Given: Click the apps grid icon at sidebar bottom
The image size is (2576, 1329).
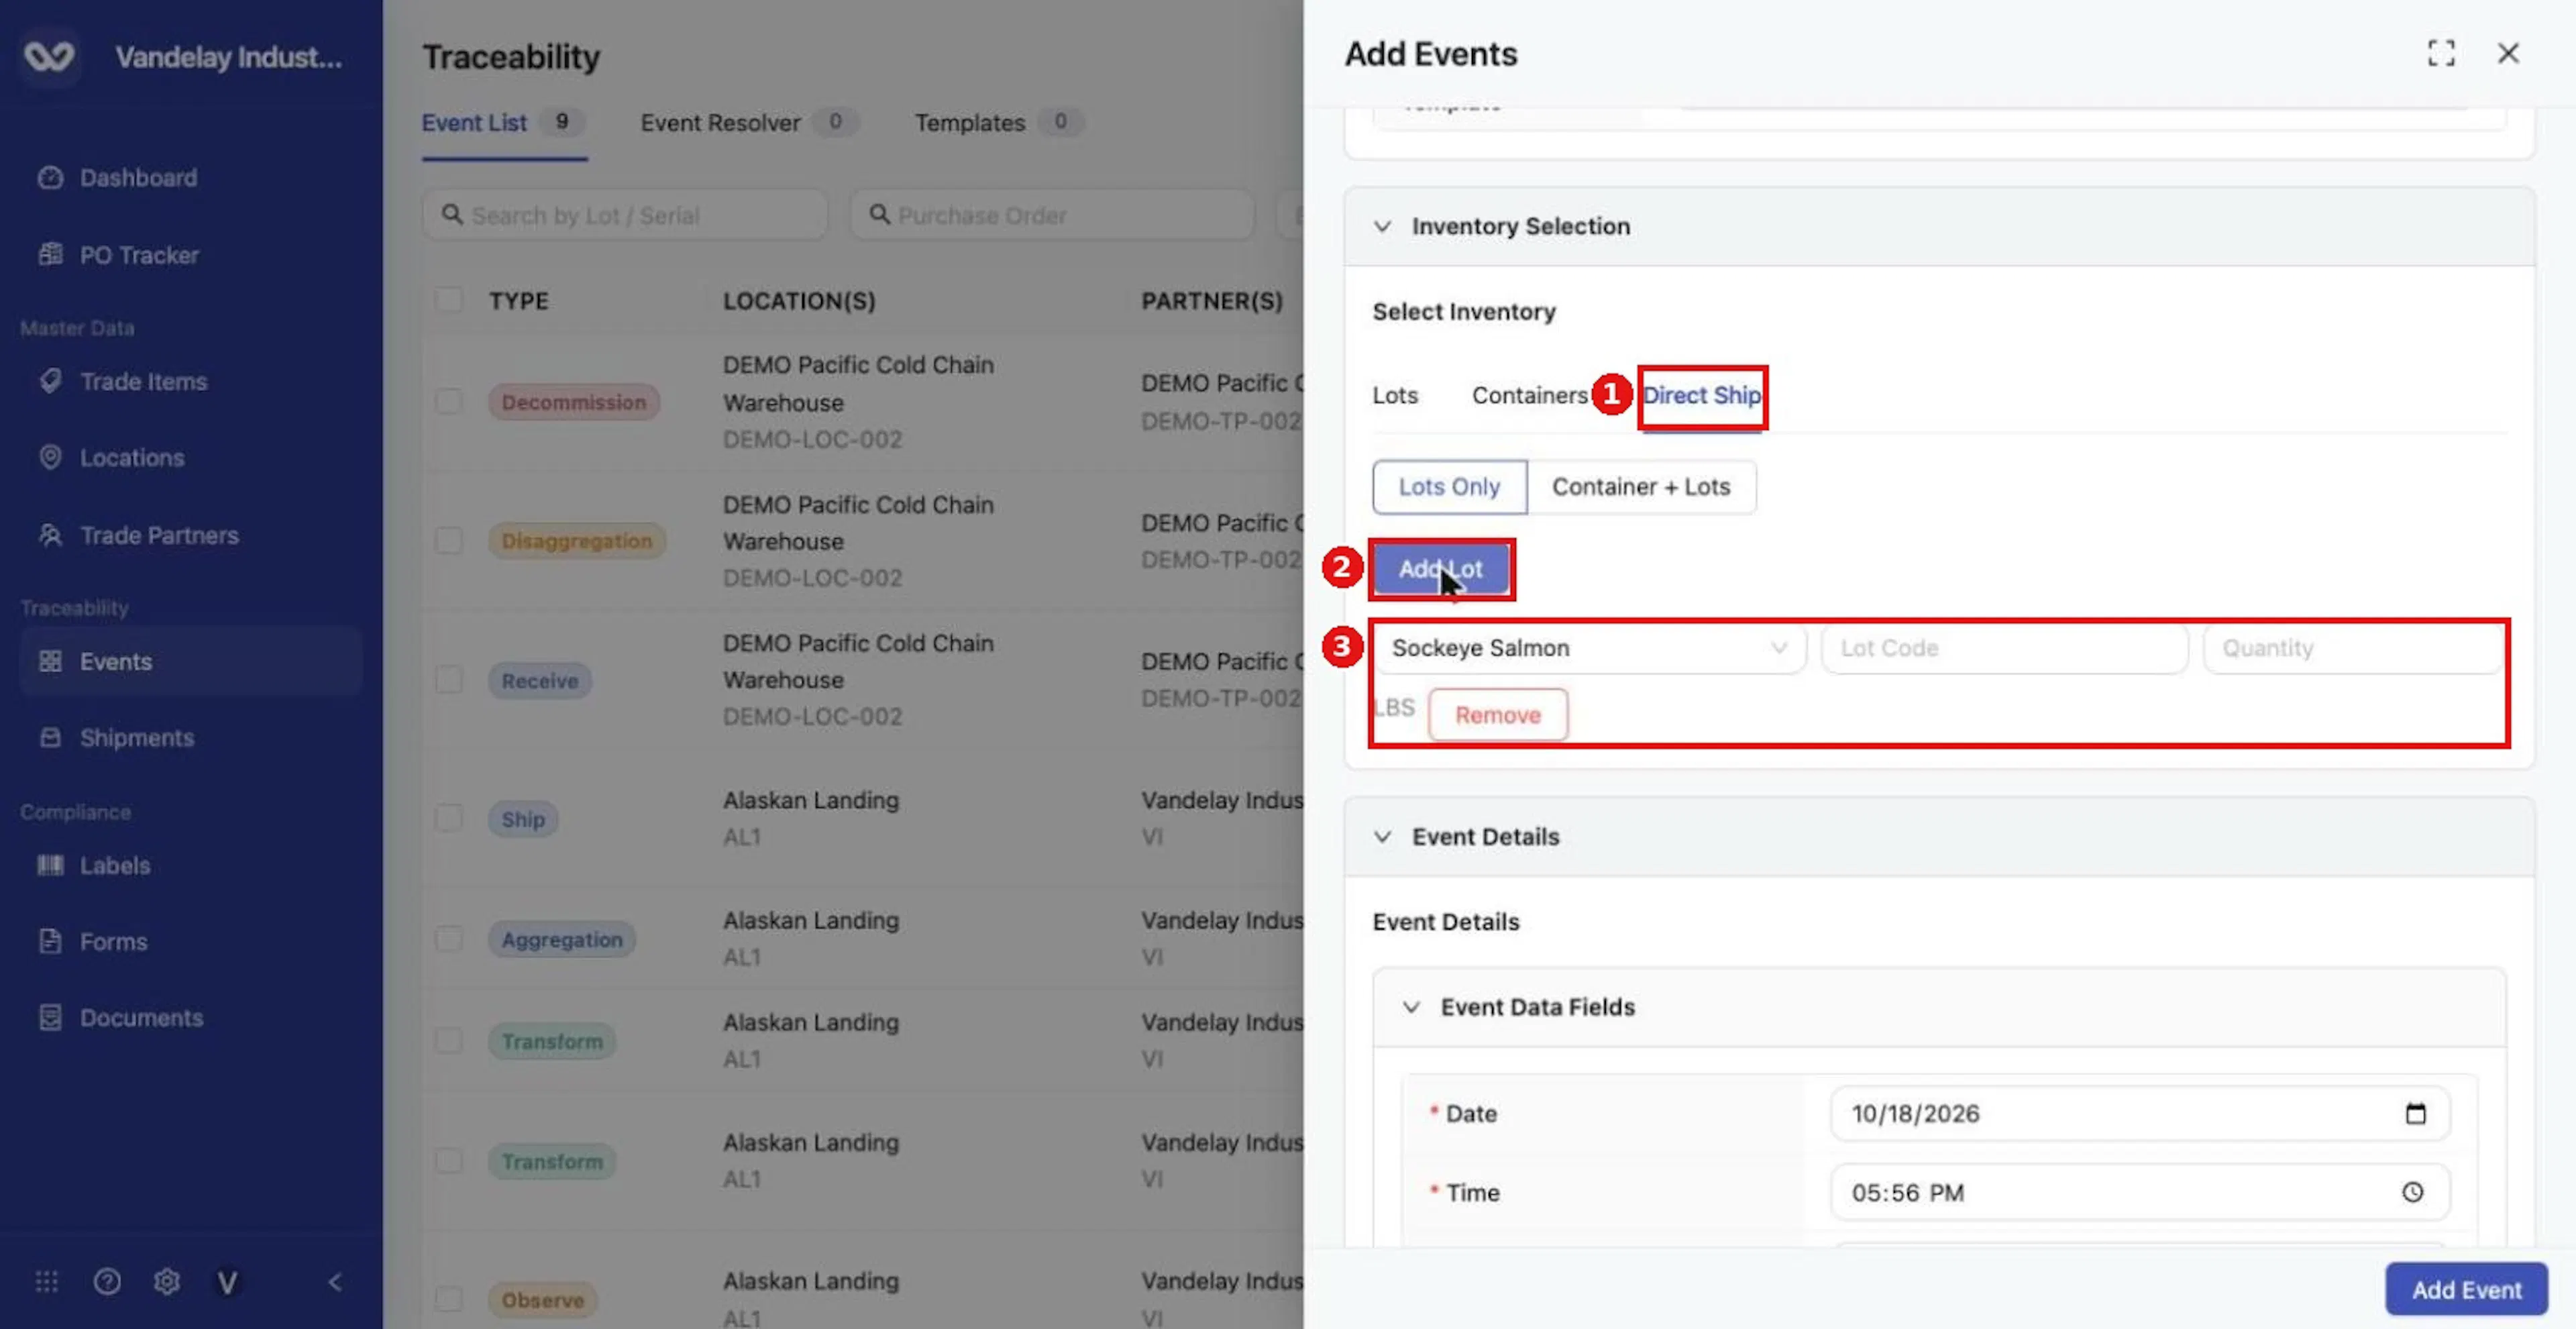Looking at the screenshot, I should 47,1281.
